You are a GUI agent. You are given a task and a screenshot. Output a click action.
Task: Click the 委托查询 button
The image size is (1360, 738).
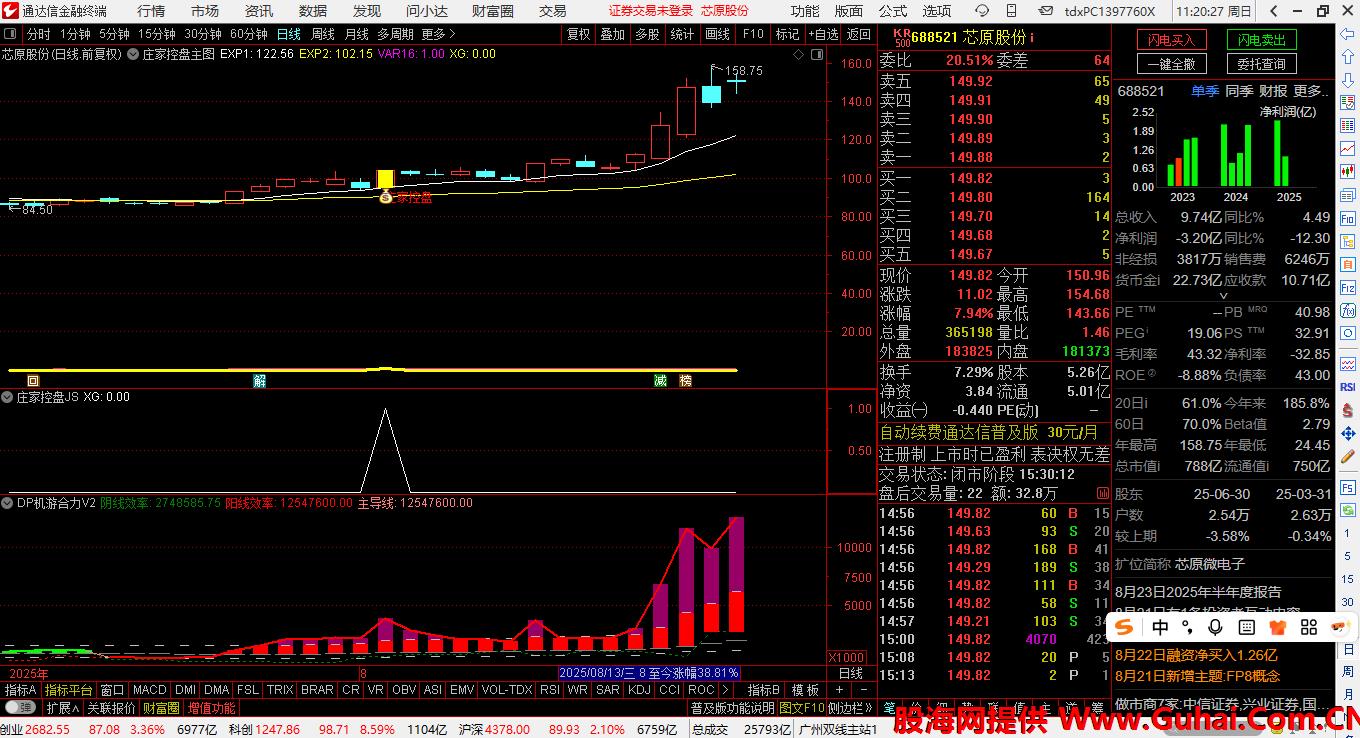point(1261,64)
